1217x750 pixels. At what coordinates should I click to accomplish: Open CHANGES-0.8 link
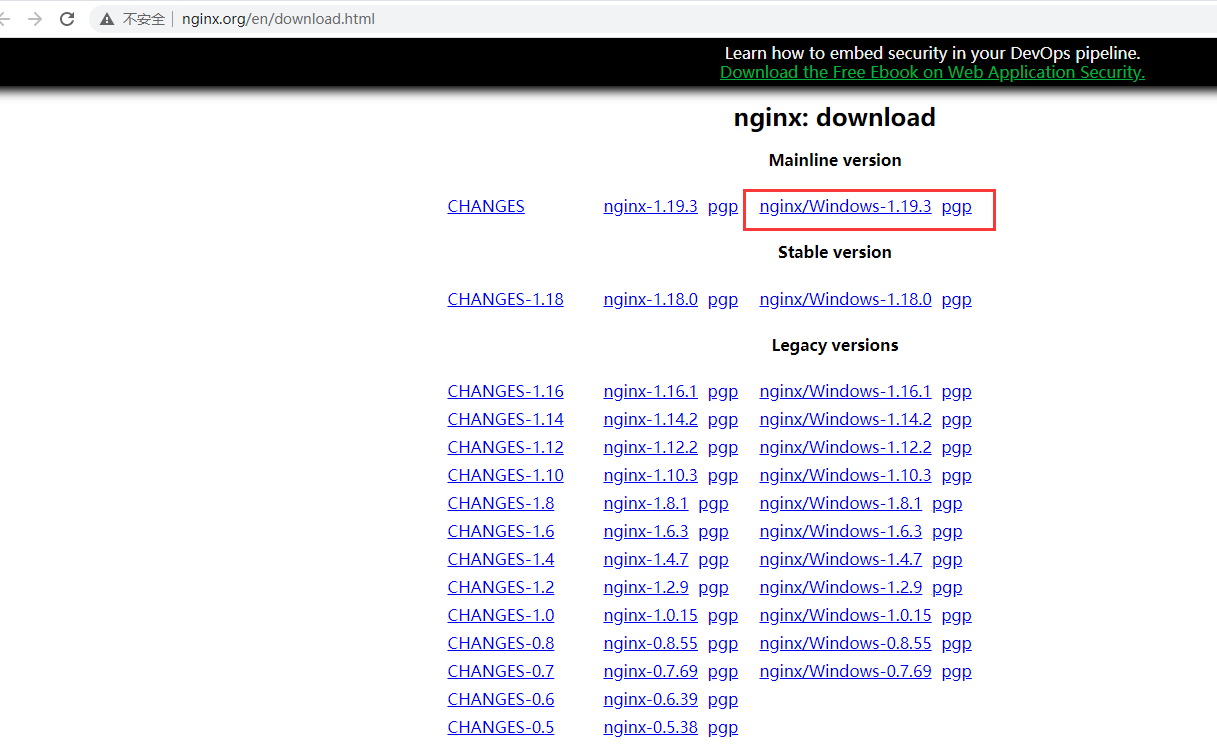500,643
